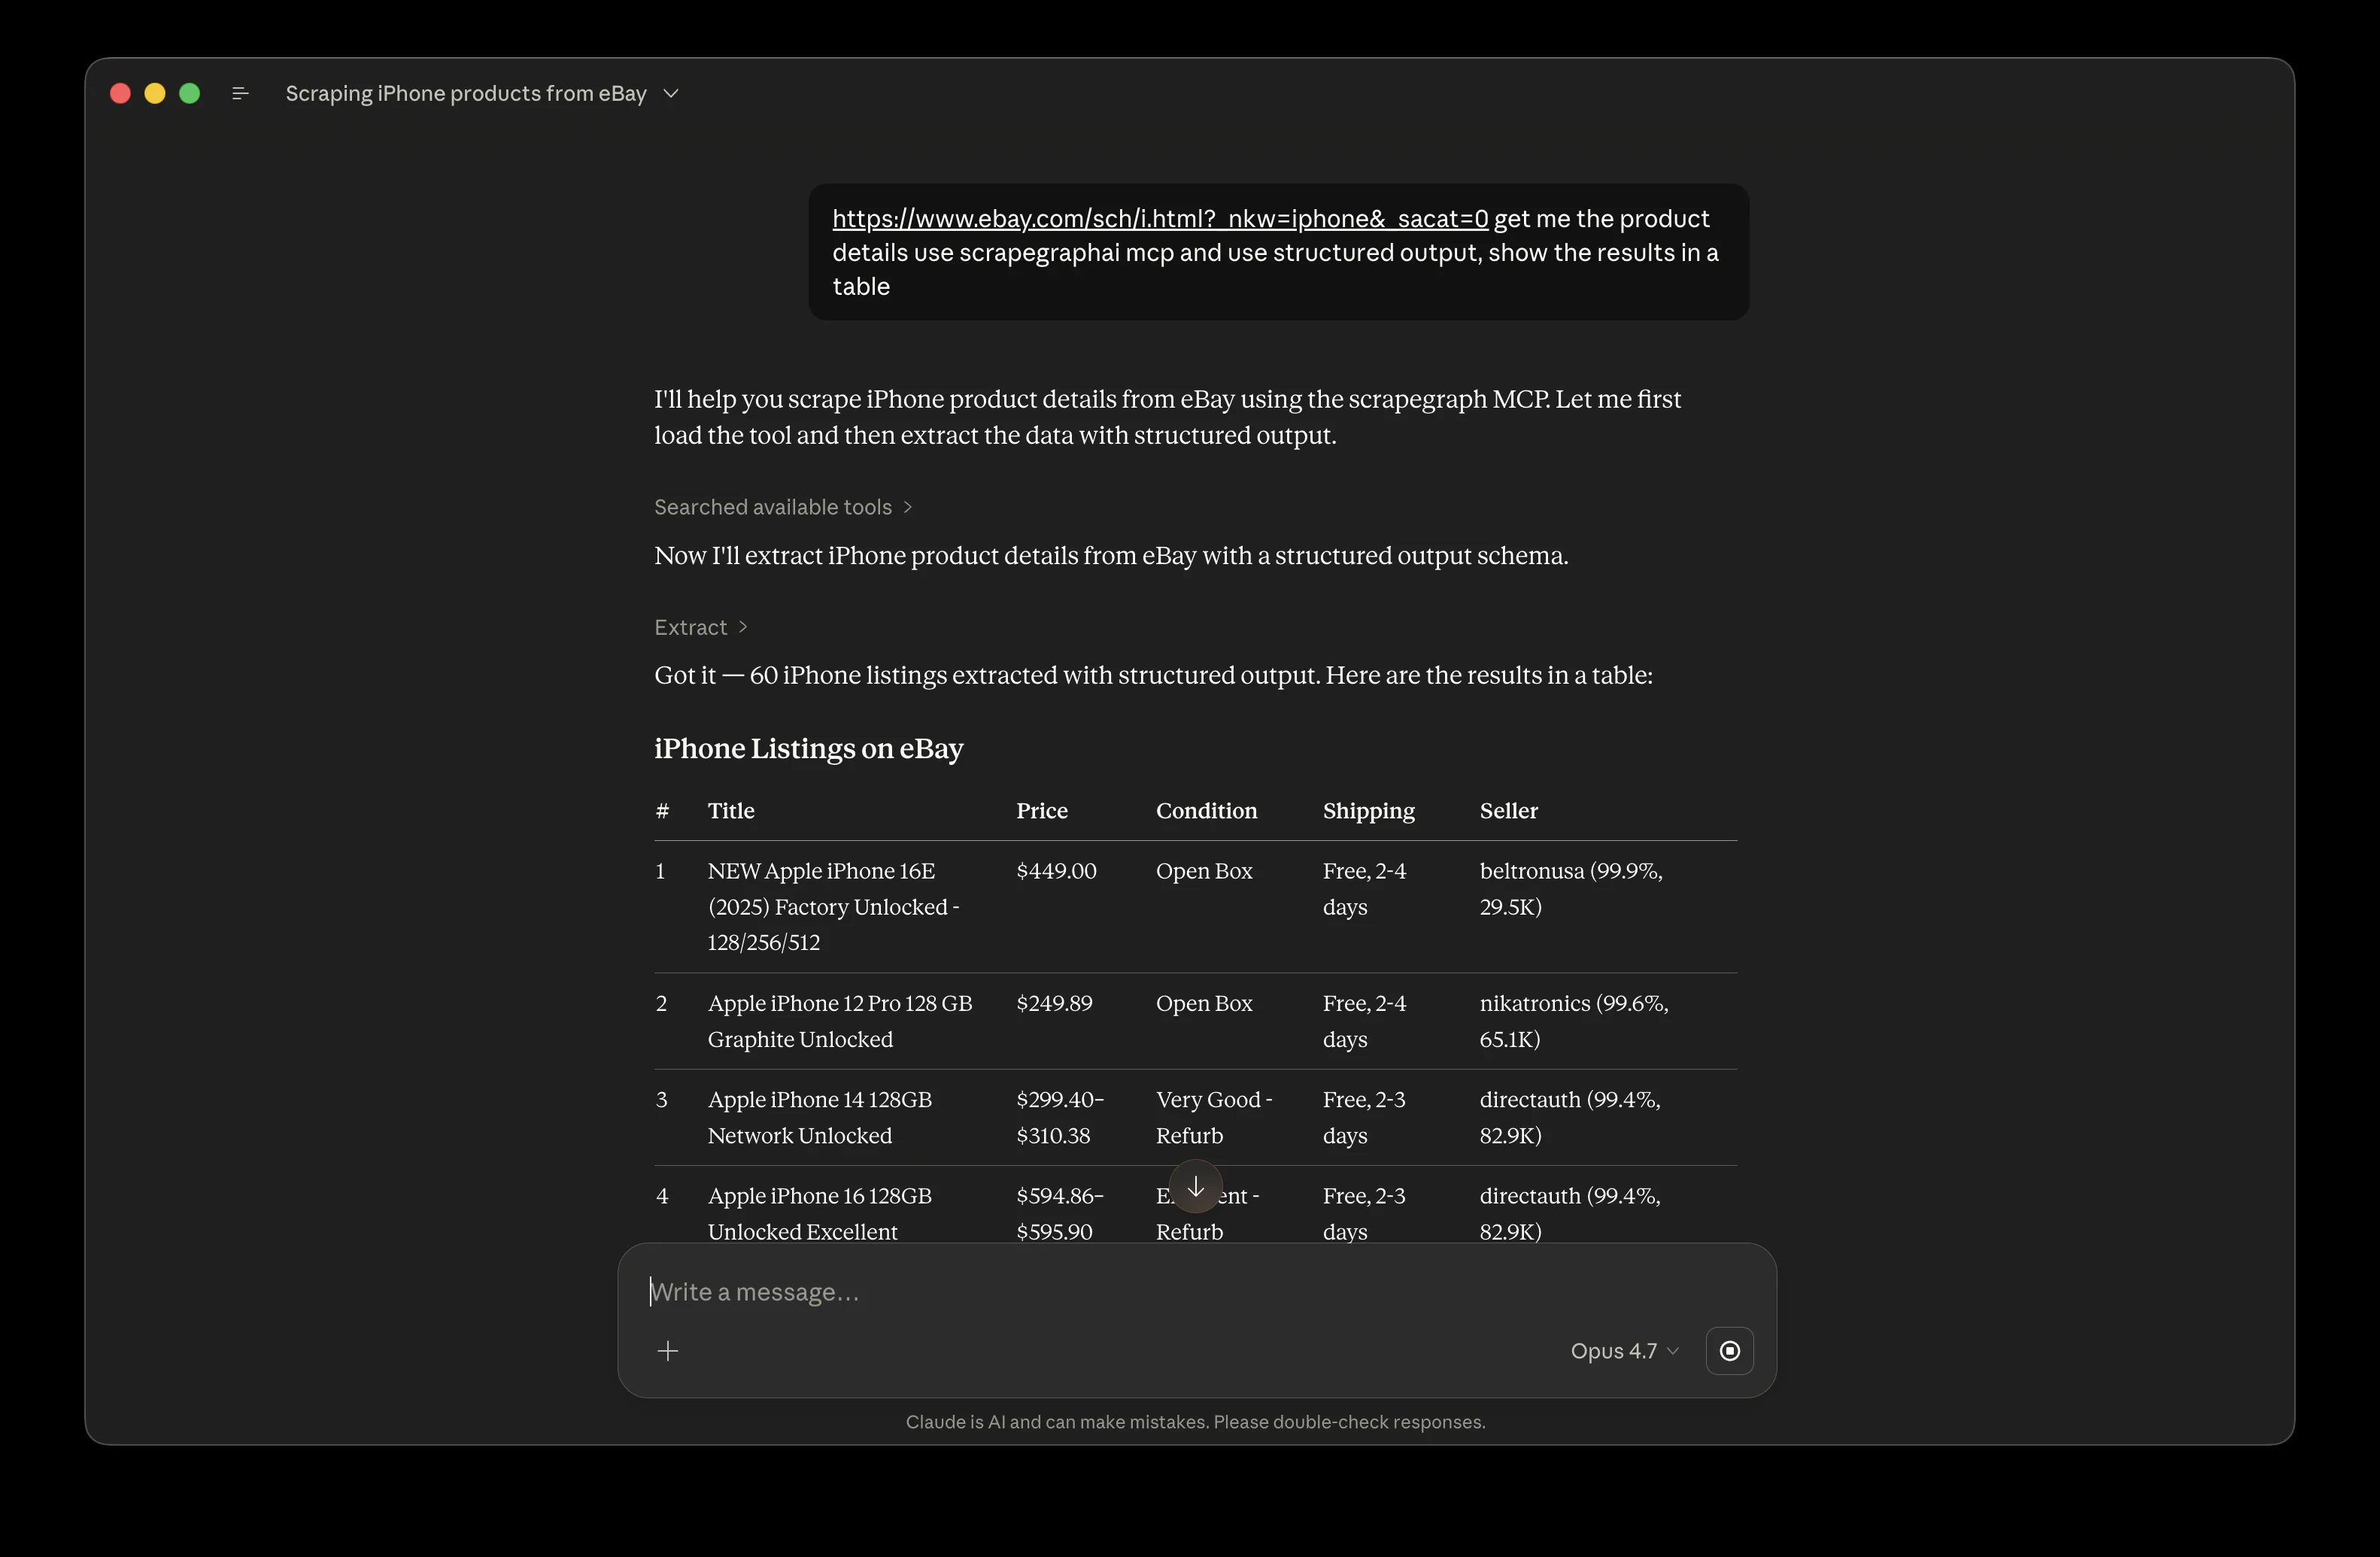Click the scroll to bottom arrow button
The image size is (2380, 1557).
tap(1195, 1186)
